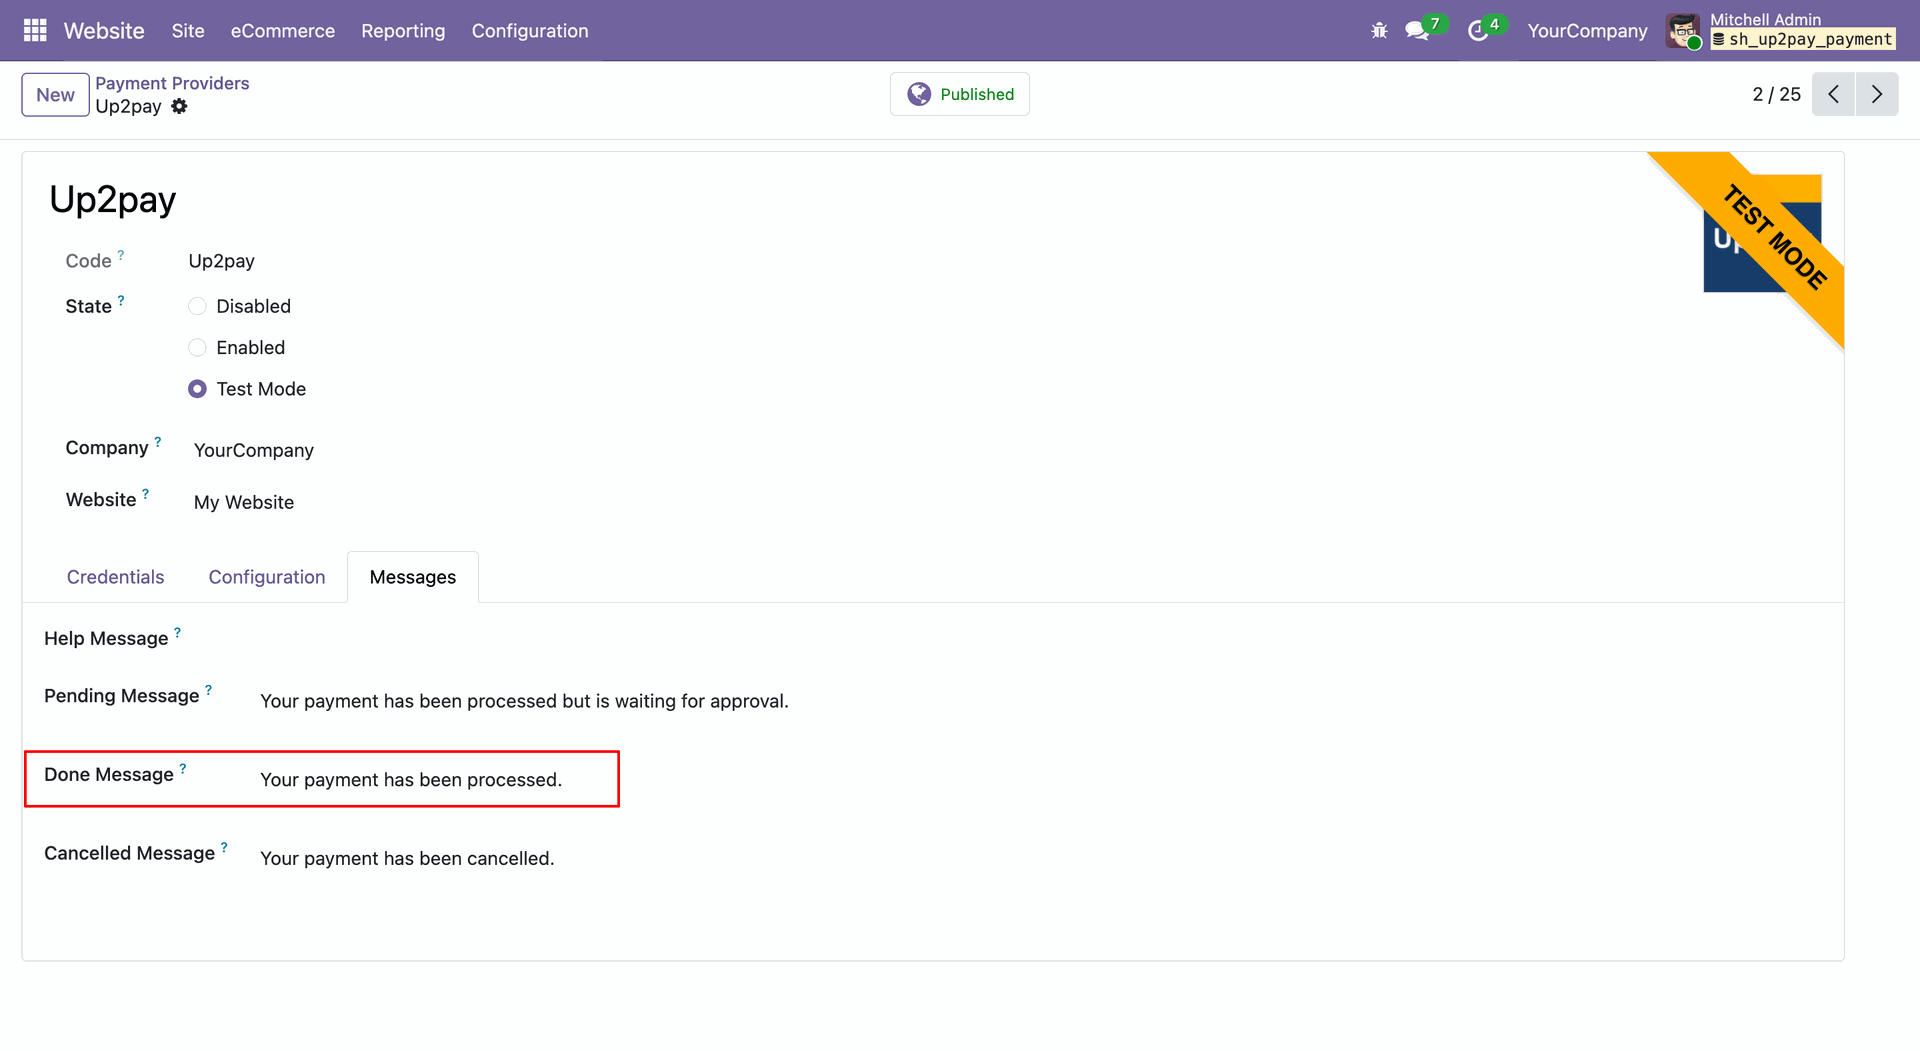Open Mitchell Admin user menu
1920x1051 pixels.
[x=1781, y=31]
